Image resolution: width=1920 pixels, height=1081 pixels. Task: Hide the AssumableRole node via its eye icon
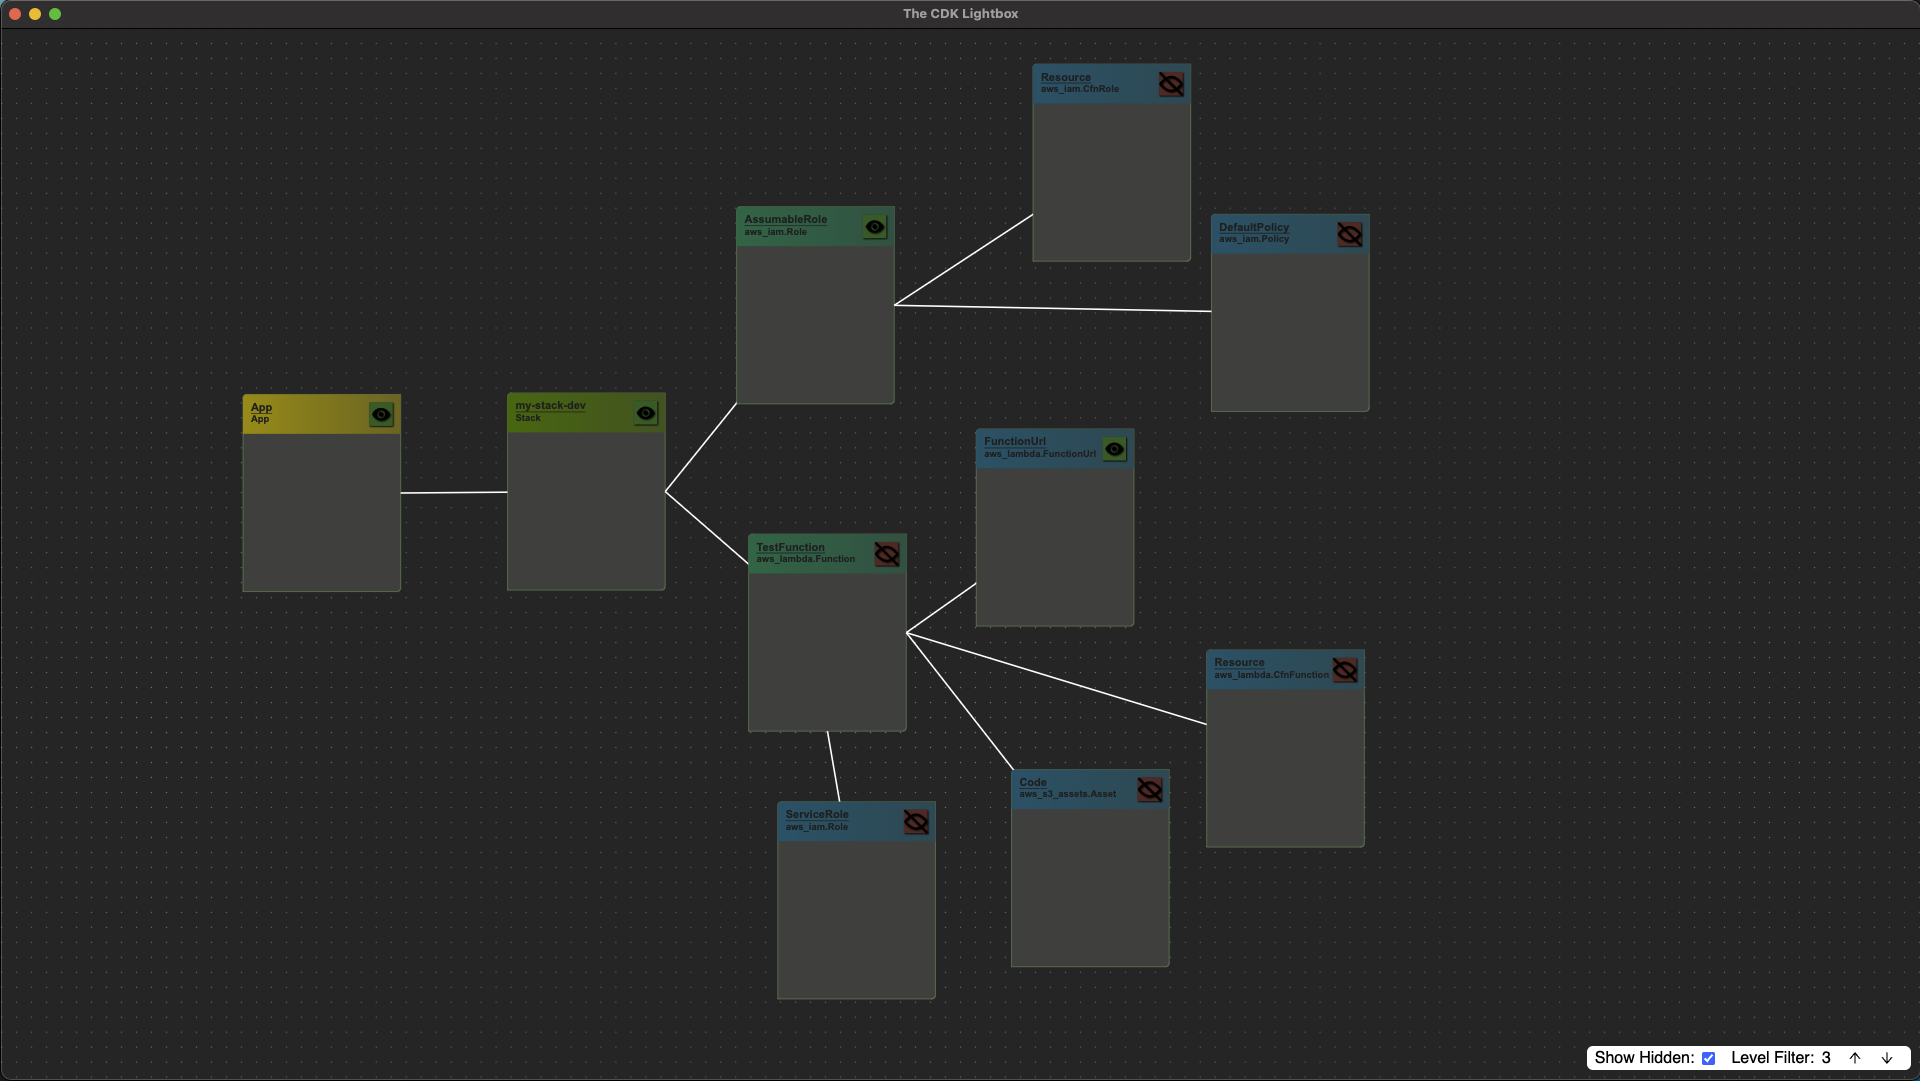click(x=875, y=227)
